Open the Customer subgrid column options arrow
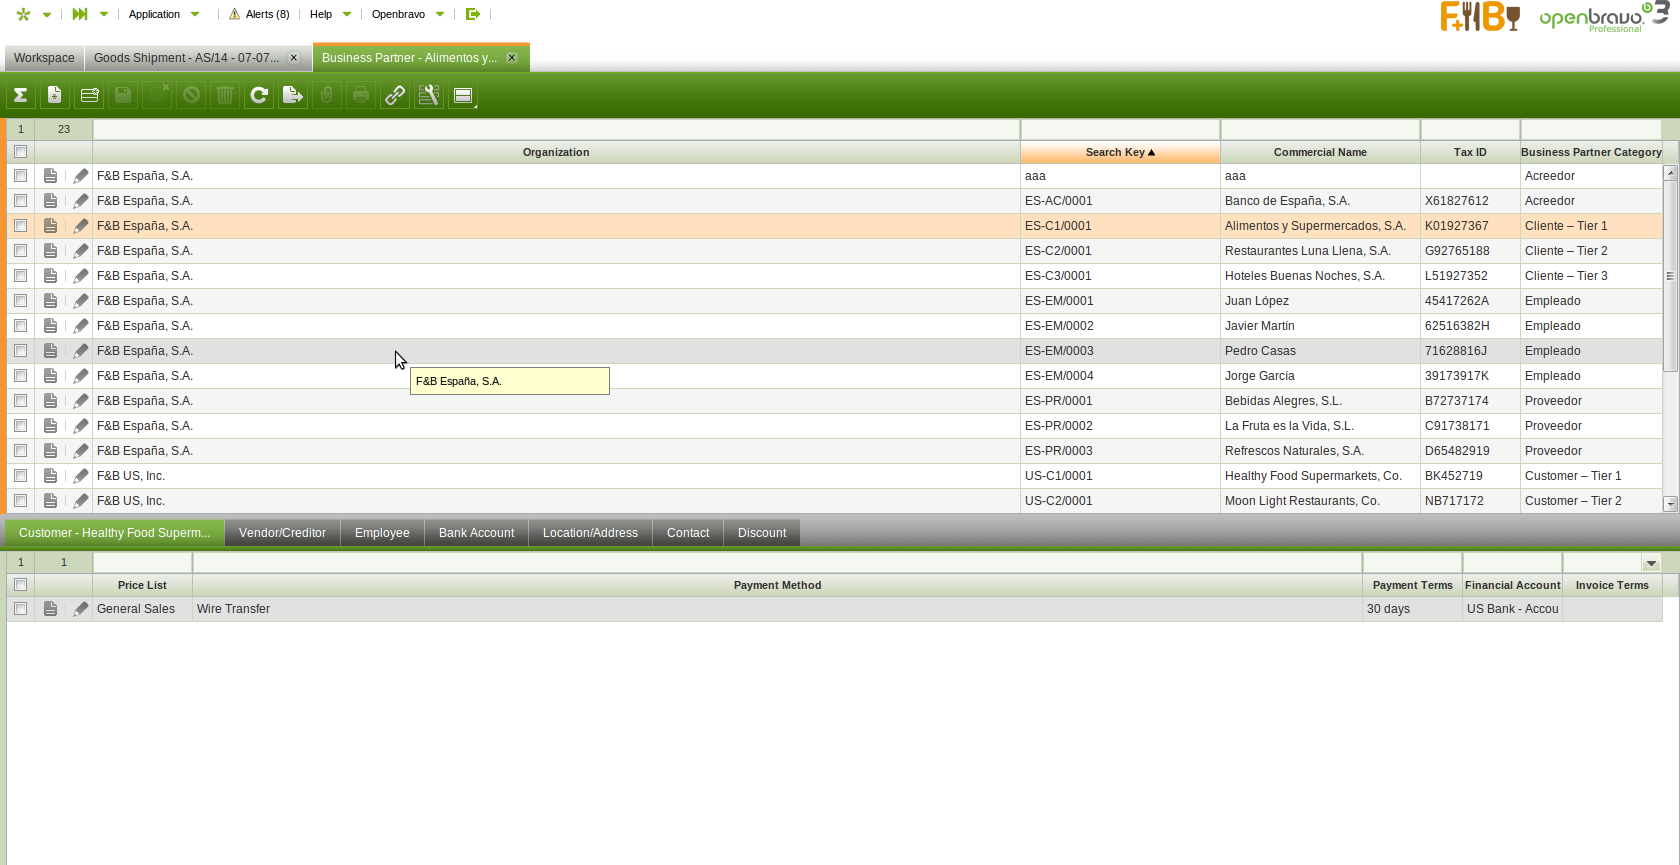The height and width of the screenshot is (865, 1680). click(1651, 563)
